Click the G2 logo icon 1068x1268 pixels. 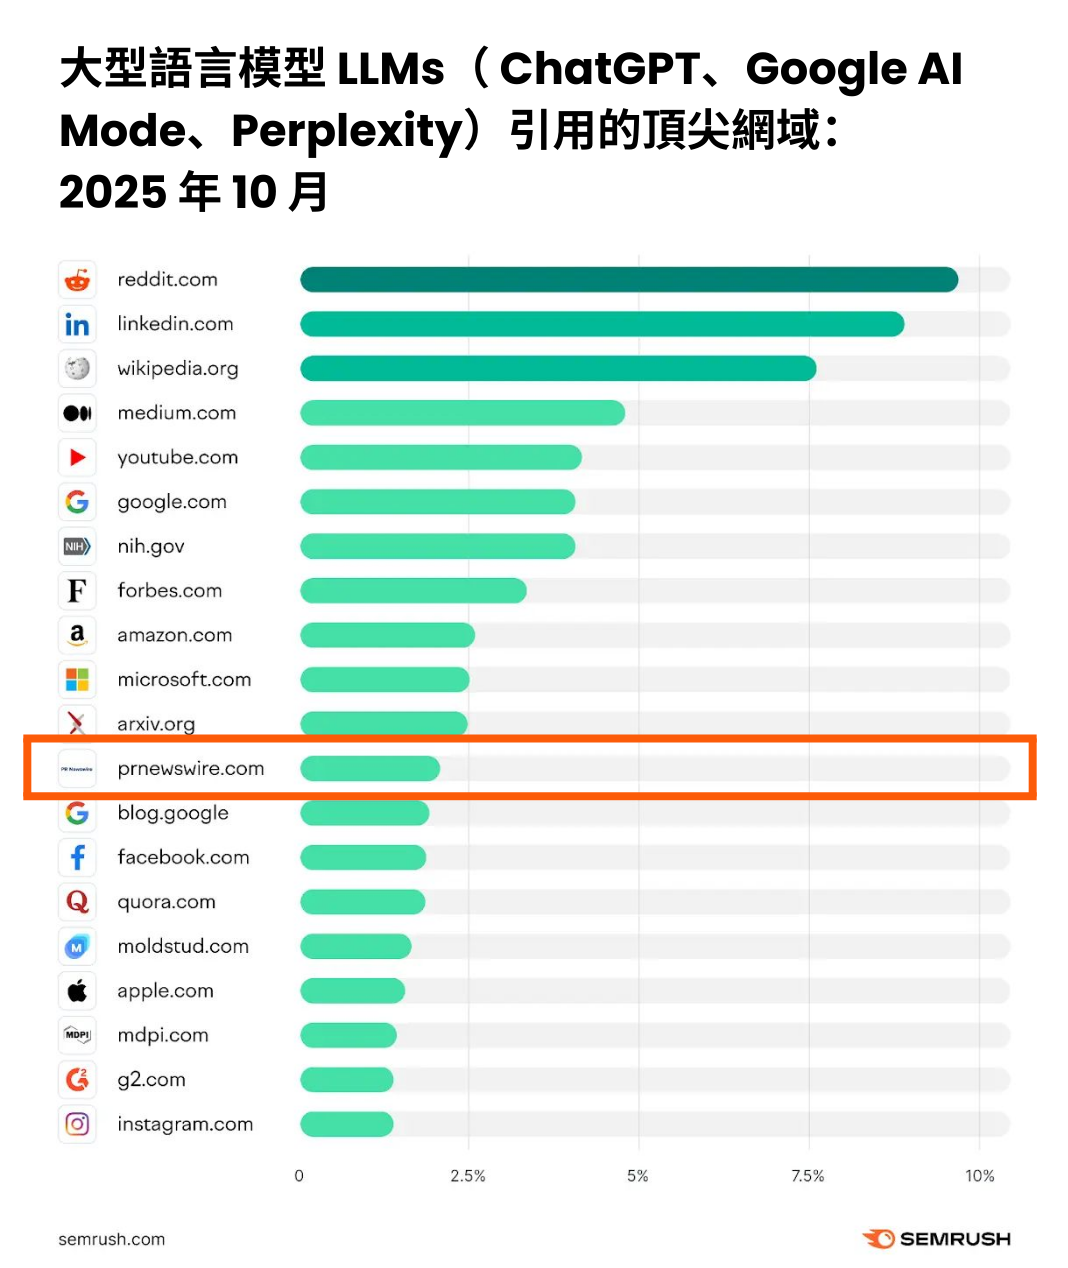click(77, 1080)
